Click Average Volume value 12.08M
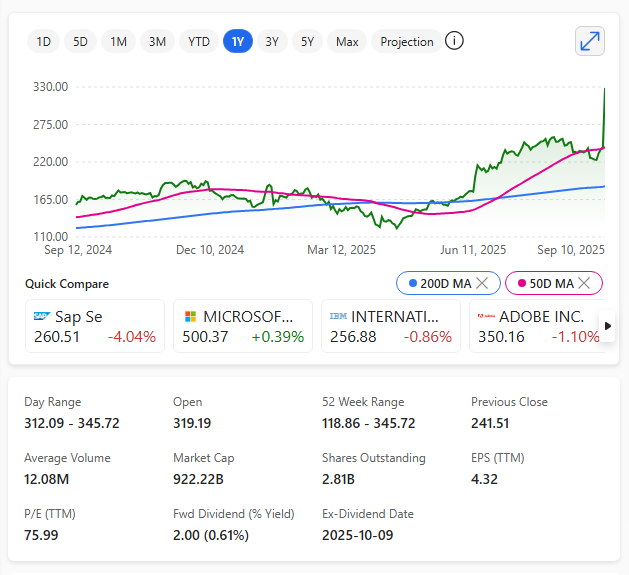The width and height of the screenshot is (629, 575). tap(47, 479)
